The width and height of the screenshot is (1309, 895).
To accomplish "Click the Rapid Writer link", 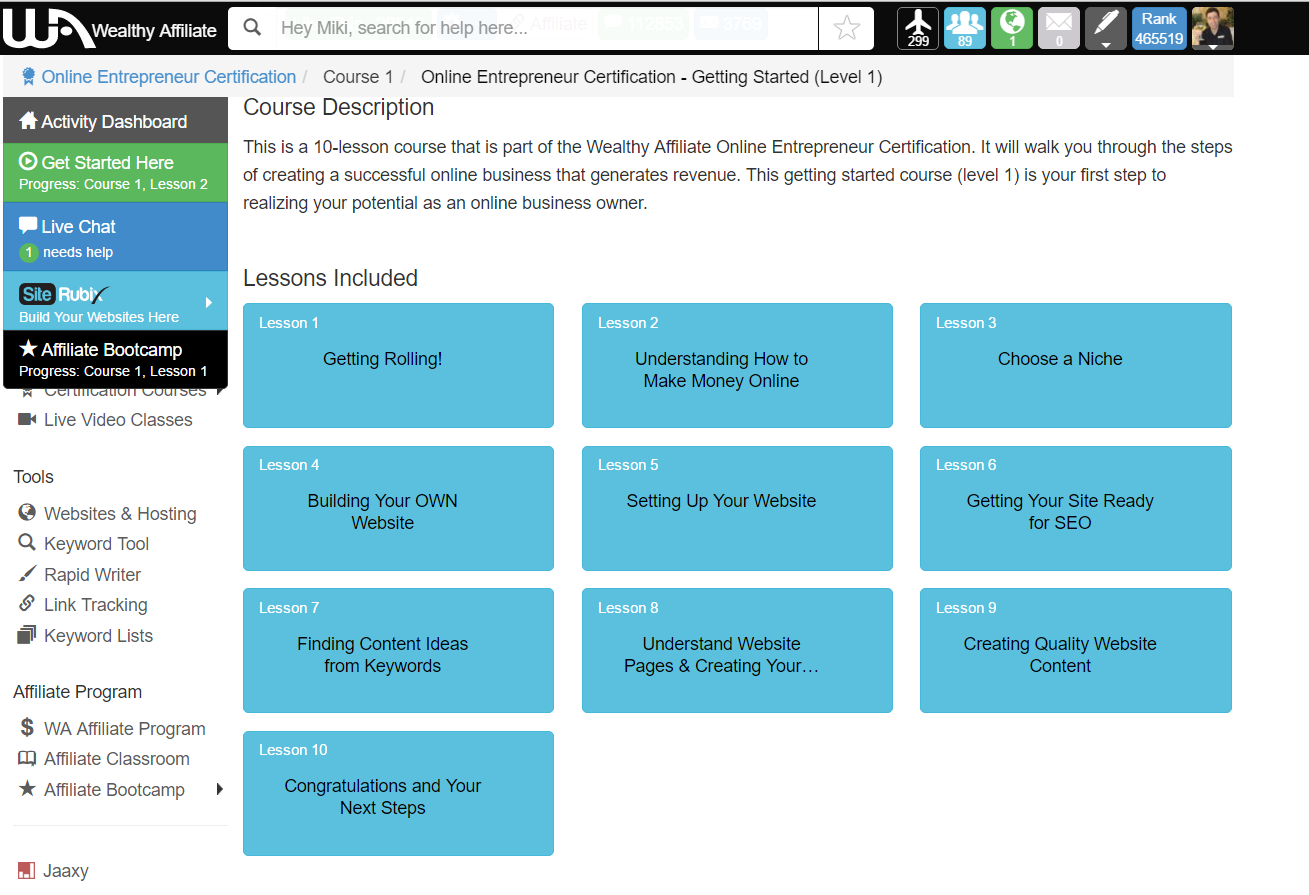I will point(92,574).
